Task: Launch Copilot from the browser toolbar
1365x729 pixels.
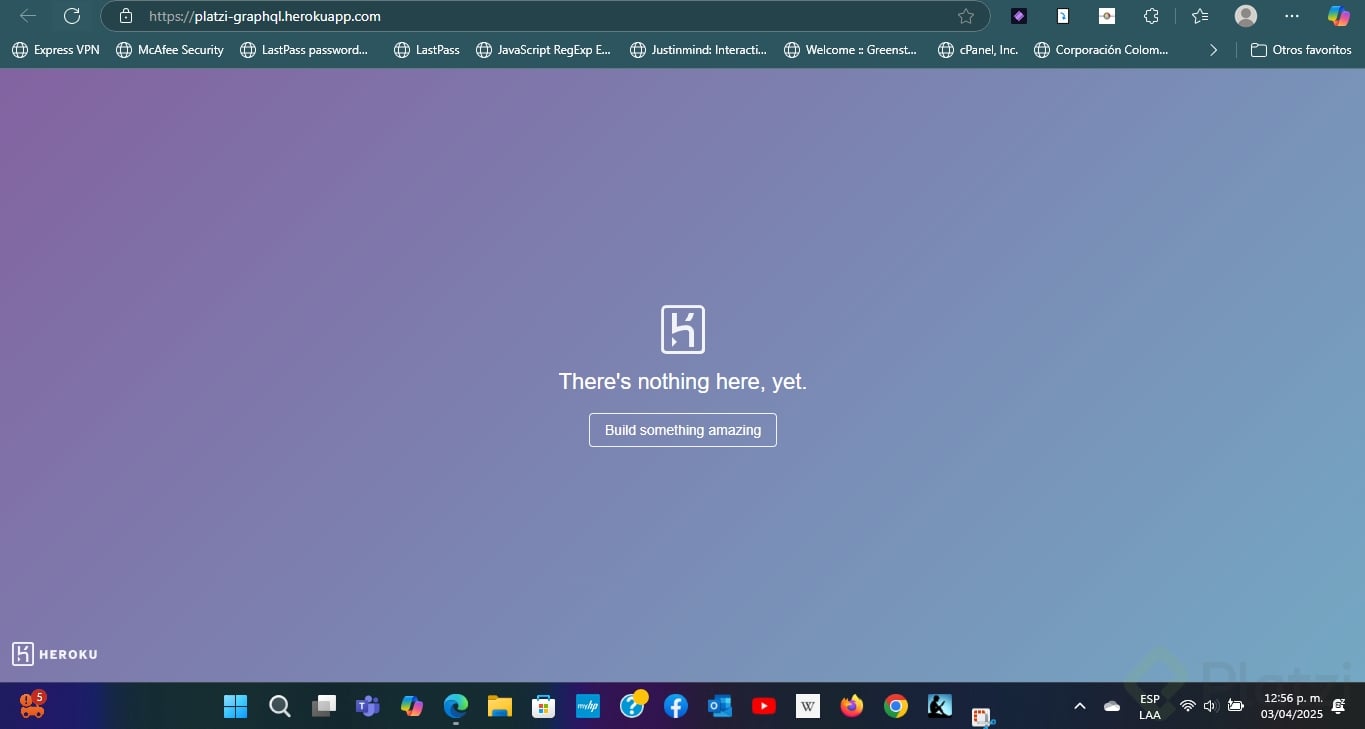Action: 1338,16
